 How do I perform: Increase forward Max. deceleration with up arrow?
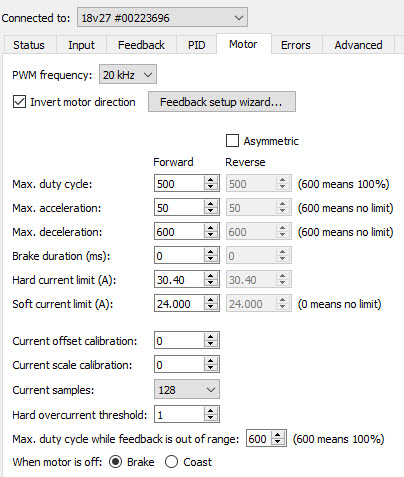[x=210, y=228]
